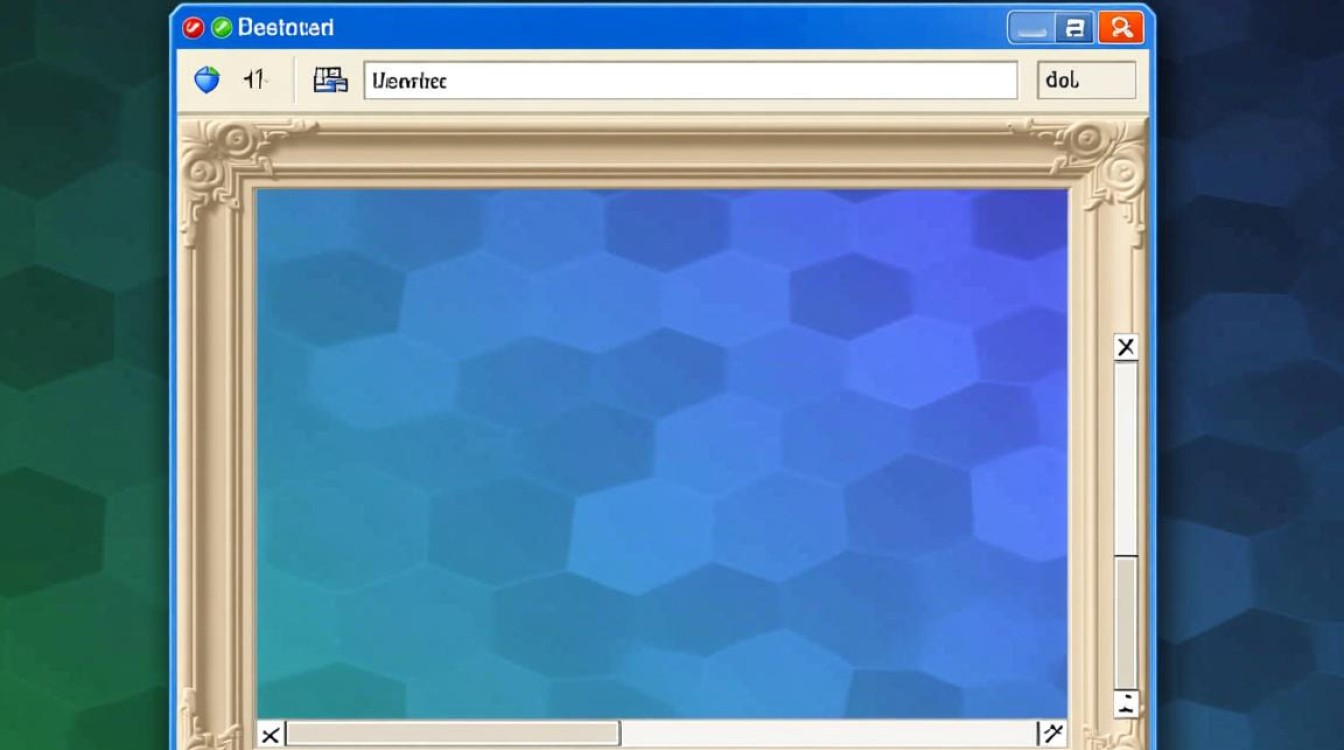Click the green checkmark icon in title bar
The height and width of the screenshot is (750, 1344).
click(x=221, y=28)
